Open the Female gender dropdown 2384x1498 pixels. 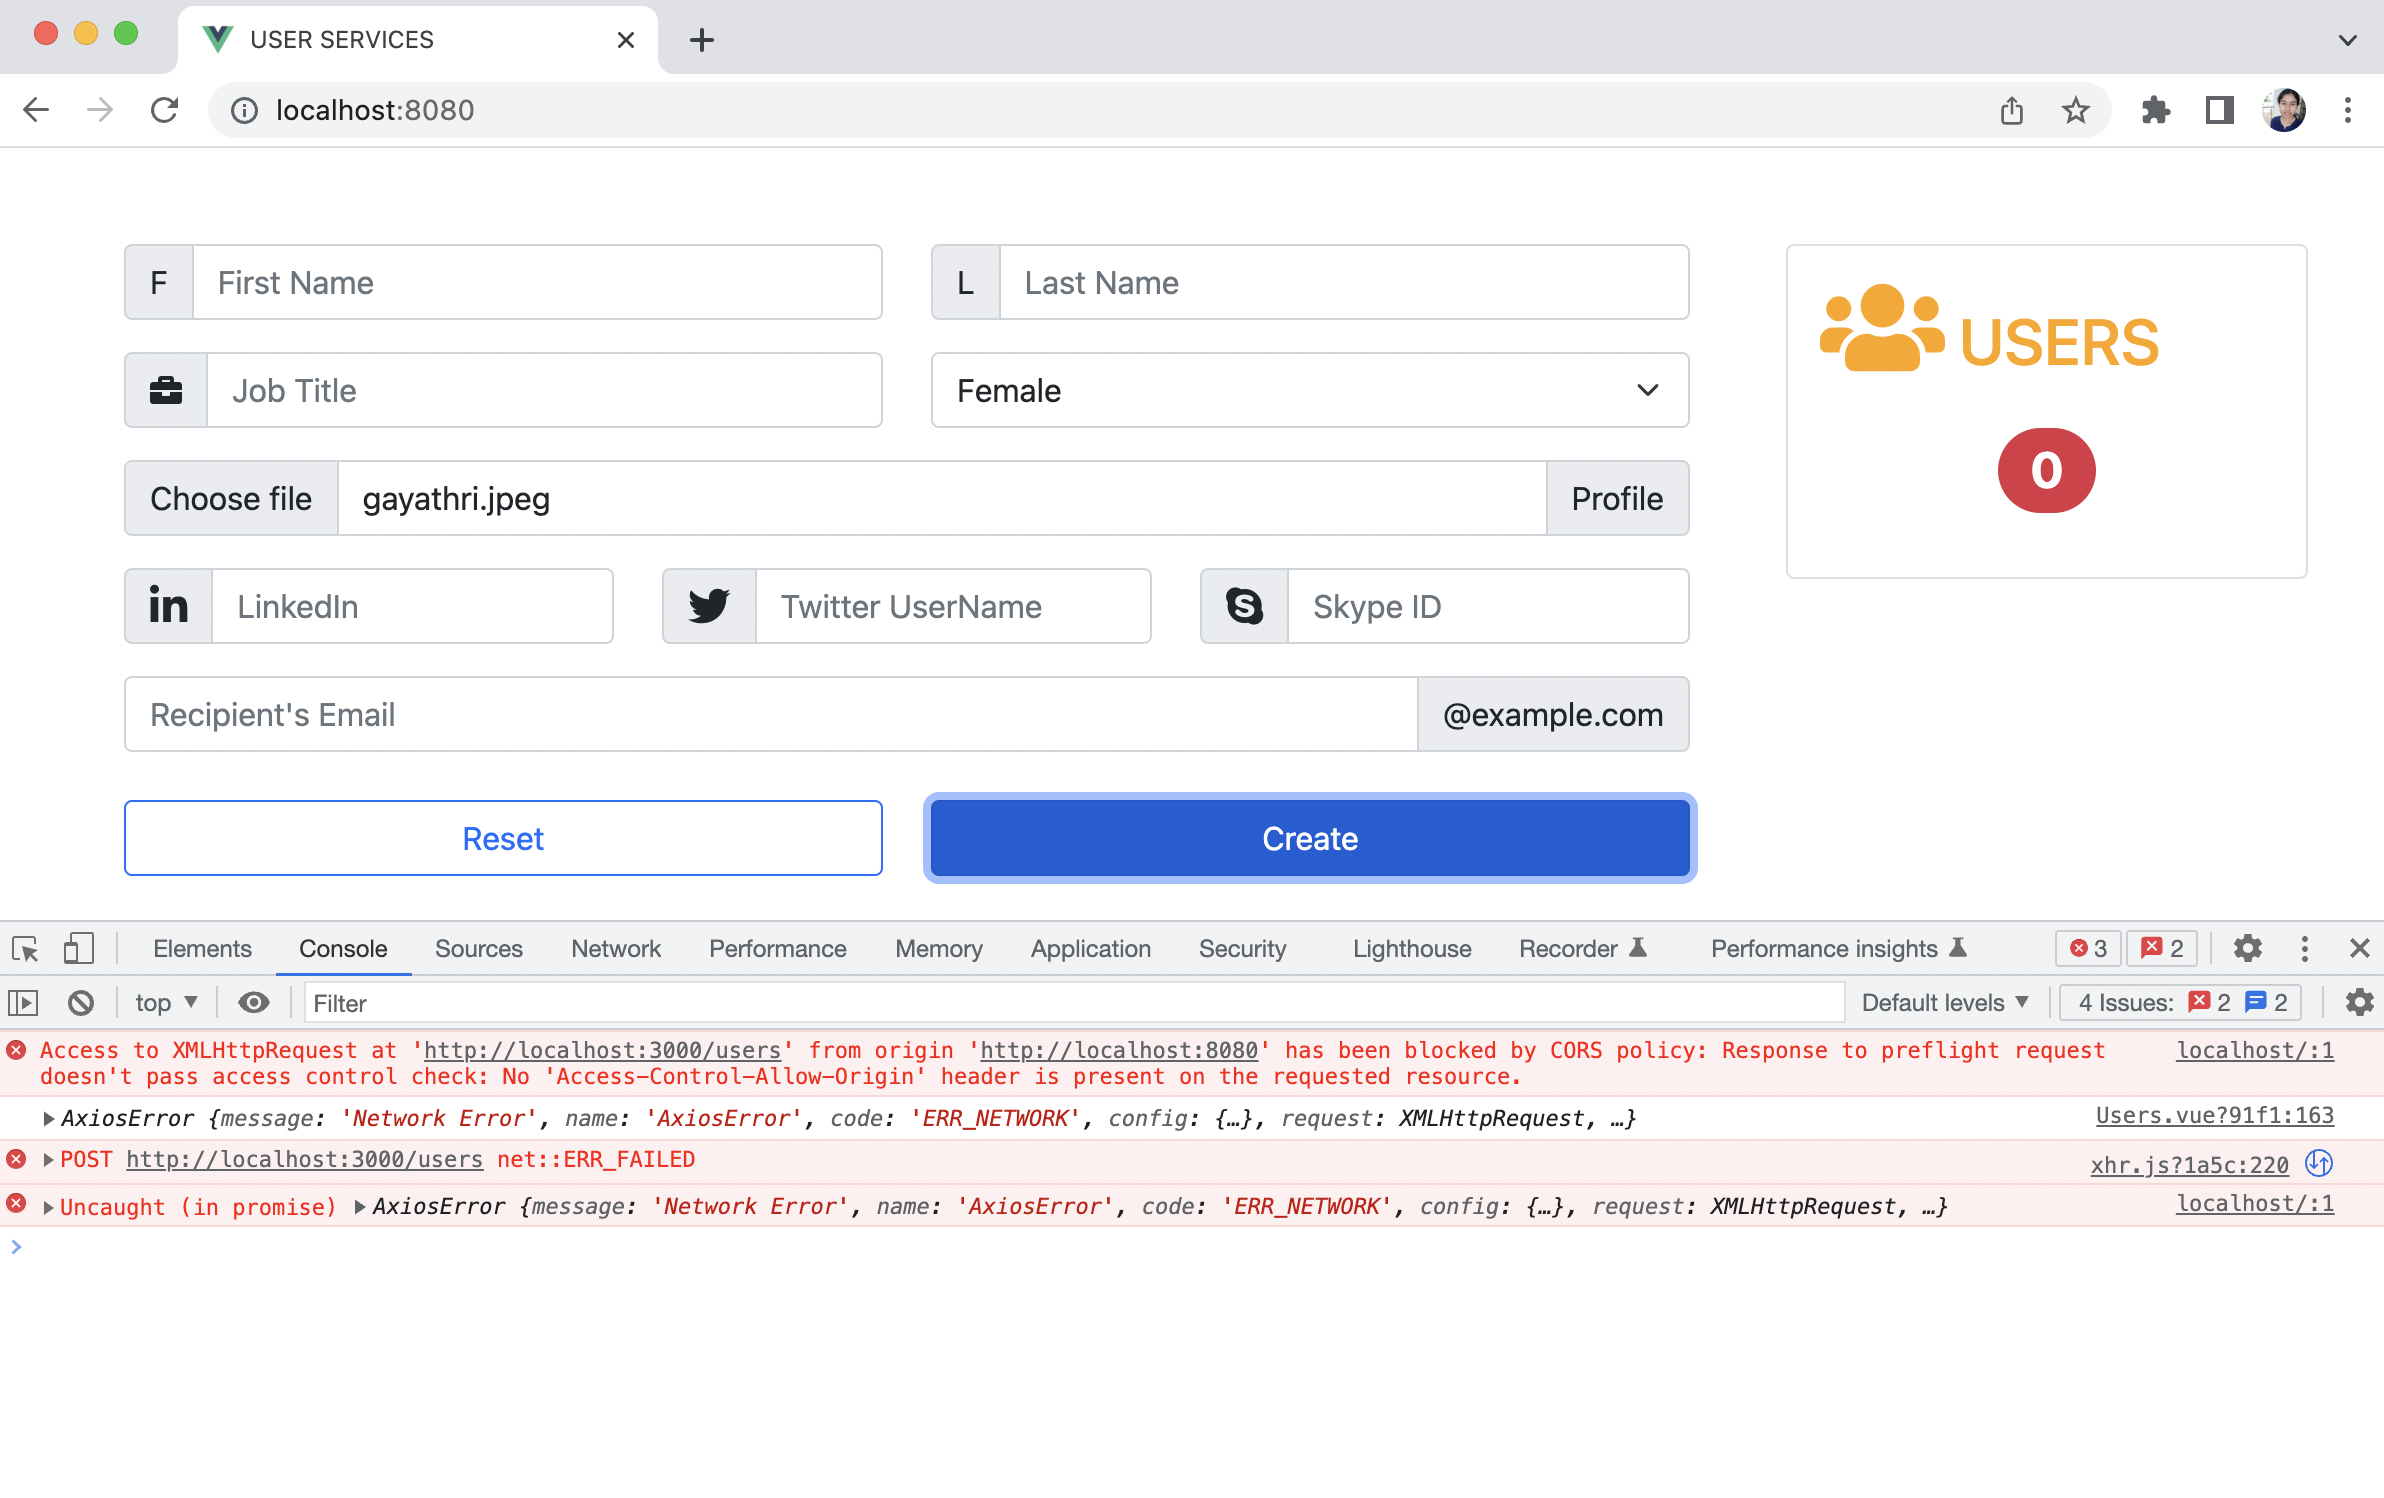pos(1309,390)
